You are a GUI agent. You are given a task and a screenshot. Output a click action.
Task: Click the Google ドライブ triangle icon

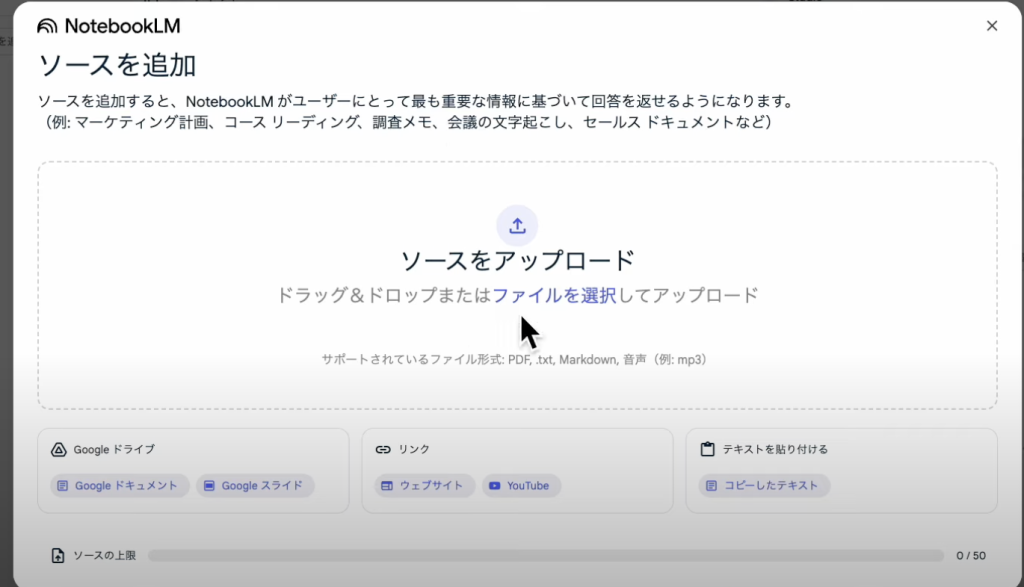[x=59, y=449]
